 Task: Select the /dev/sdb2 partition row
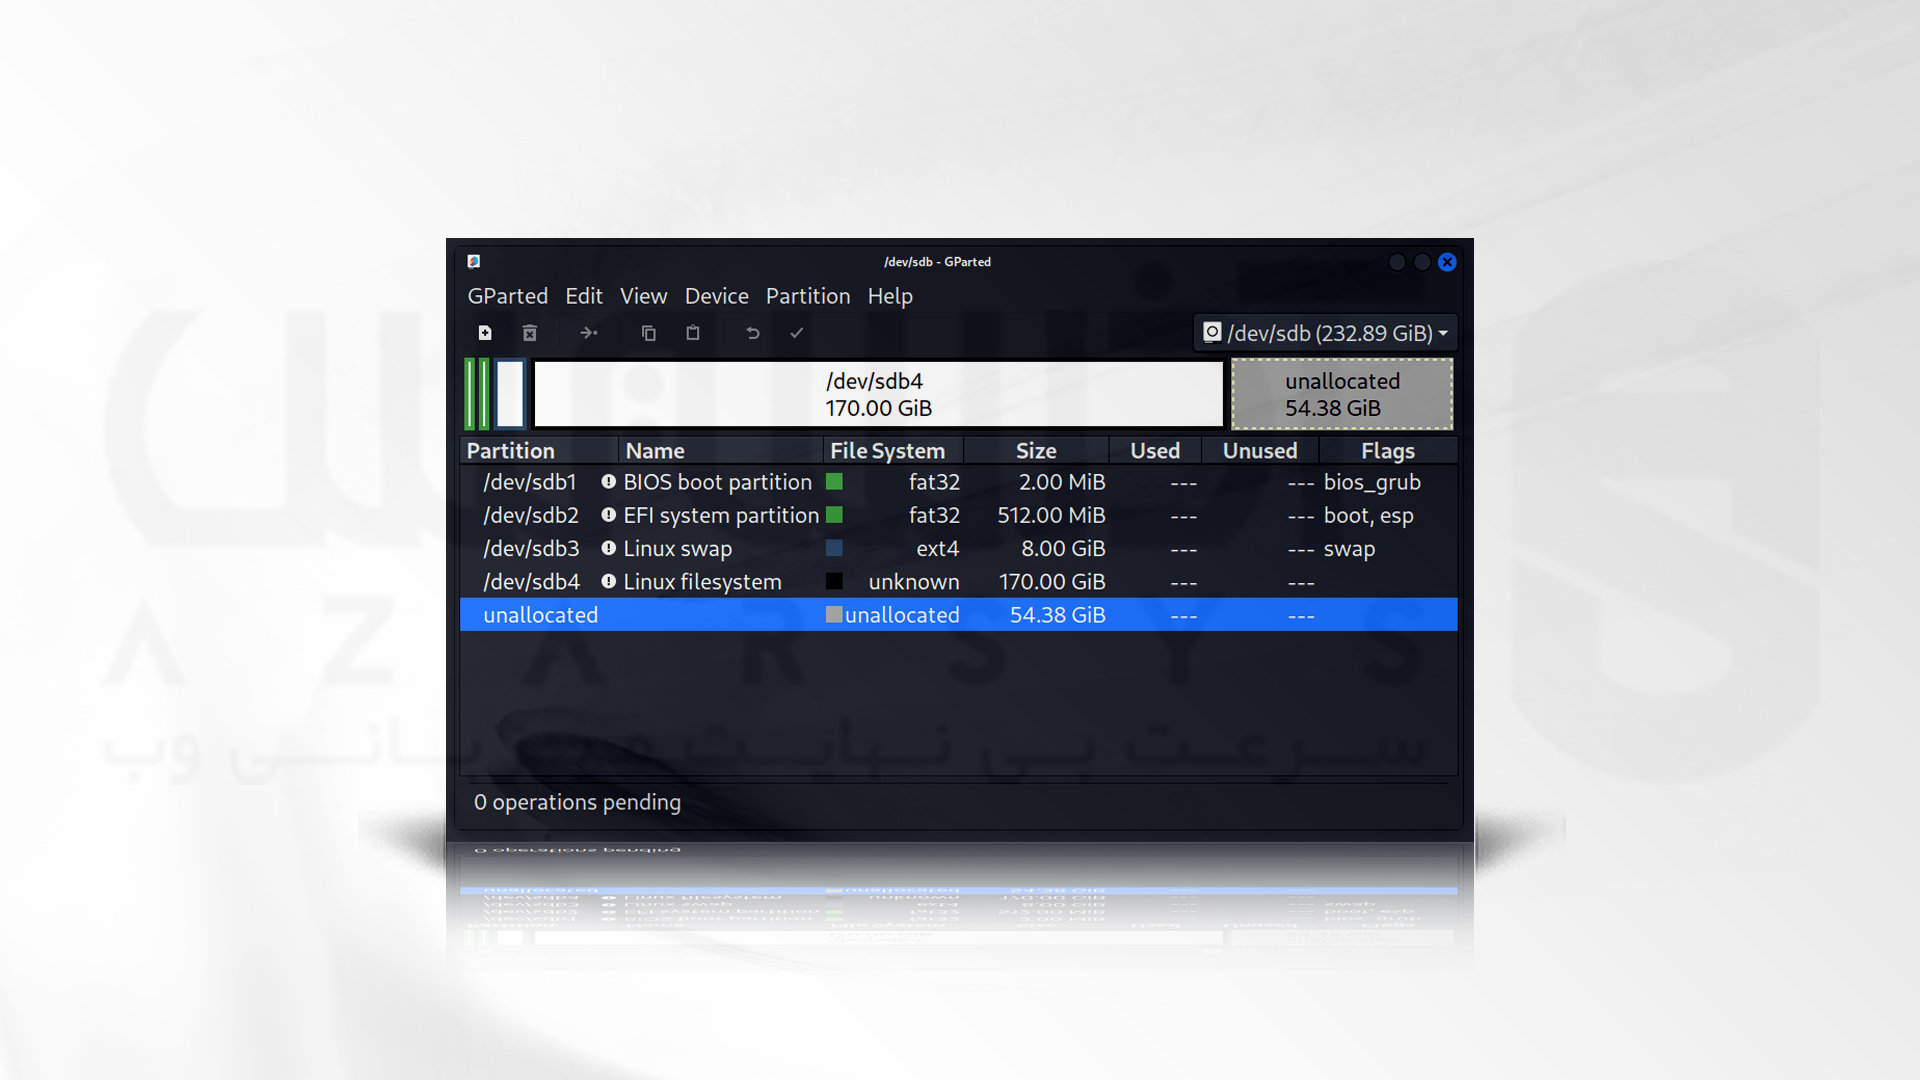958,515
